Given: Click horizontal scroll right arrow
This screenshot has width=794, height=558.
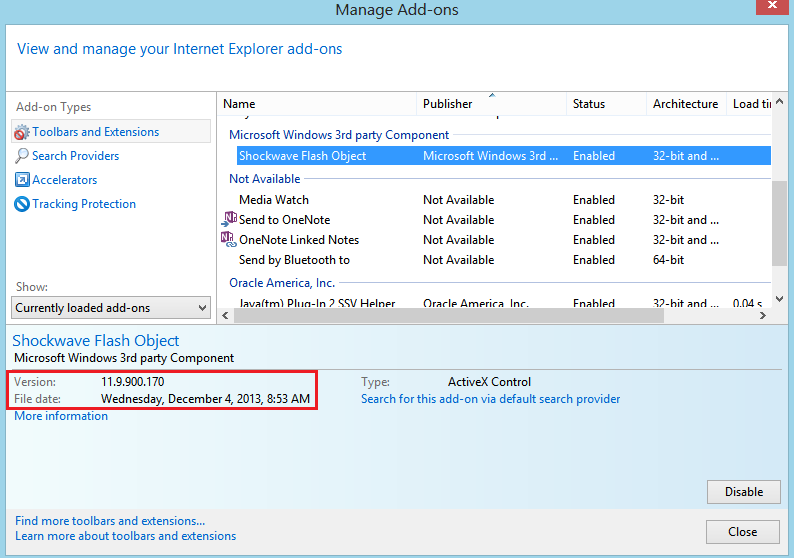Looking at the screenshot, I should pos(763,316).
